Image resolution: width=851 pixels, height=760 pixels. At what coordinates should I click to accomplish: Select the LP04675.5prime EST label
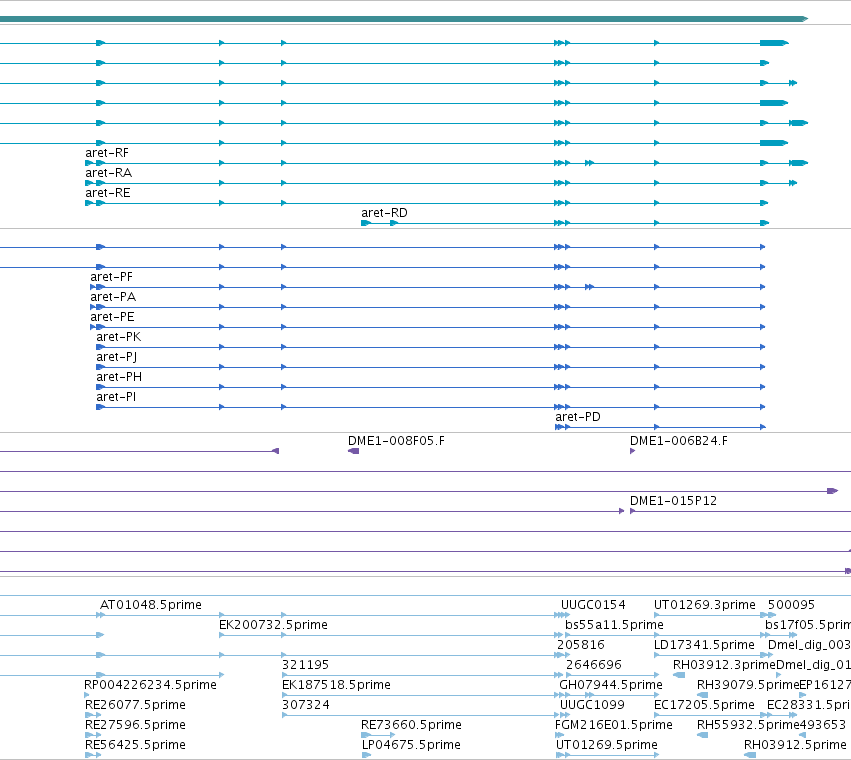click(x=411, y=745)
